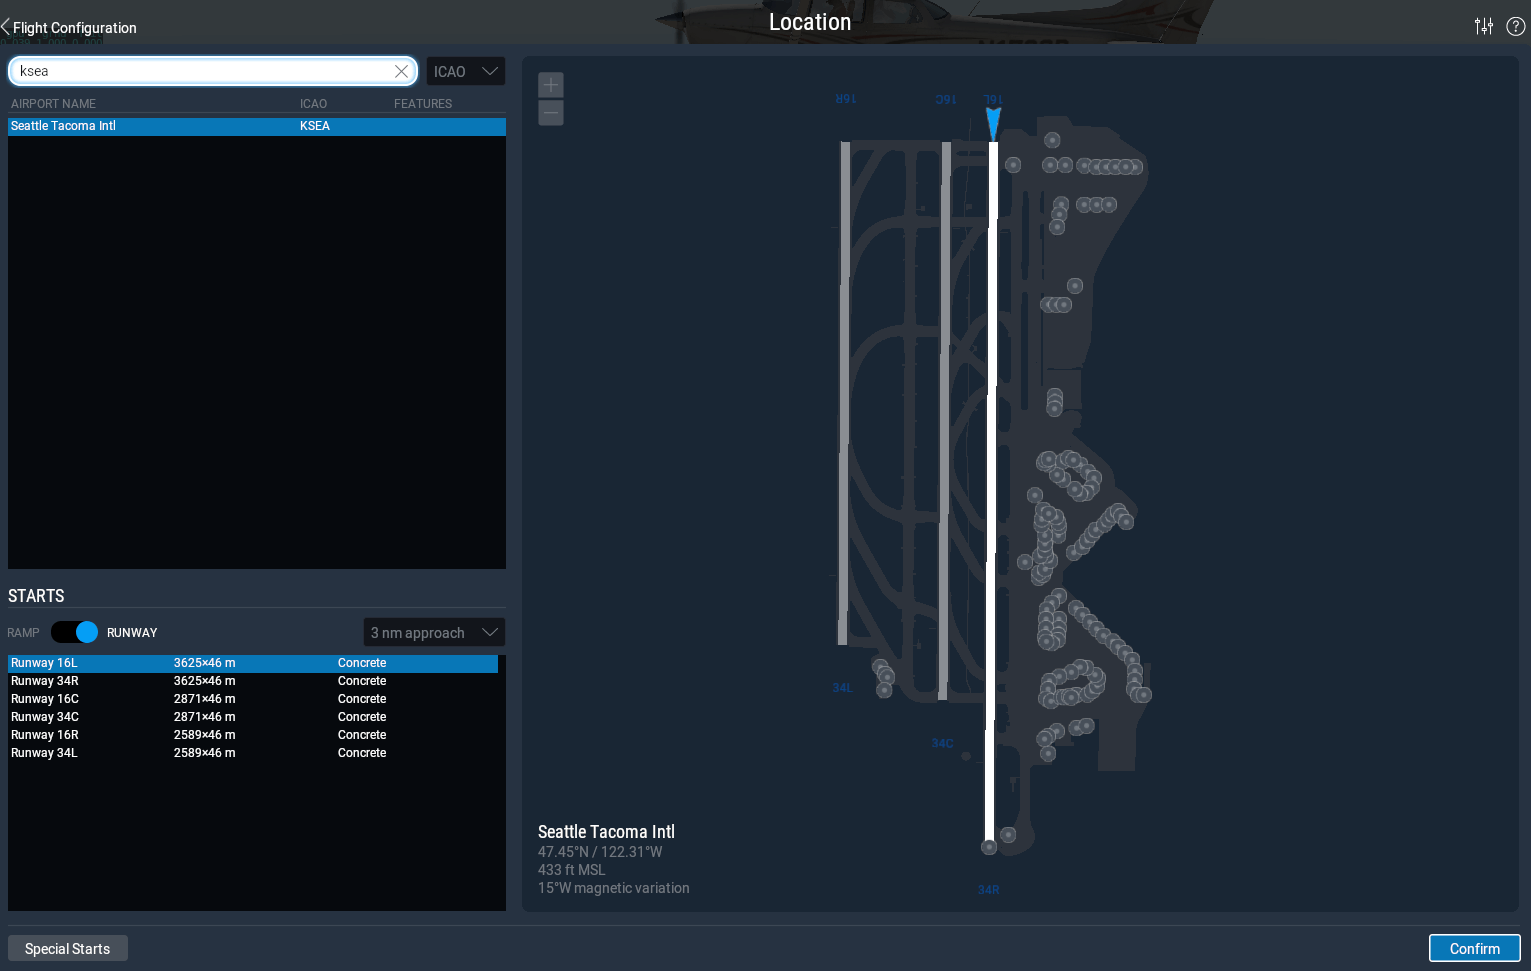Click the settings sliders icon

1483,27
